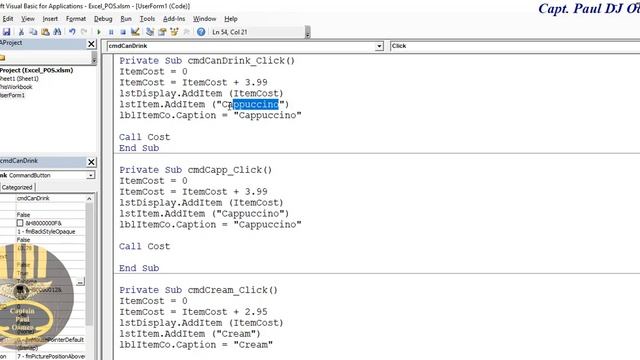Click the Click procedure dropdown box
This screenshot has height=360, width=640.
[515, 46]
